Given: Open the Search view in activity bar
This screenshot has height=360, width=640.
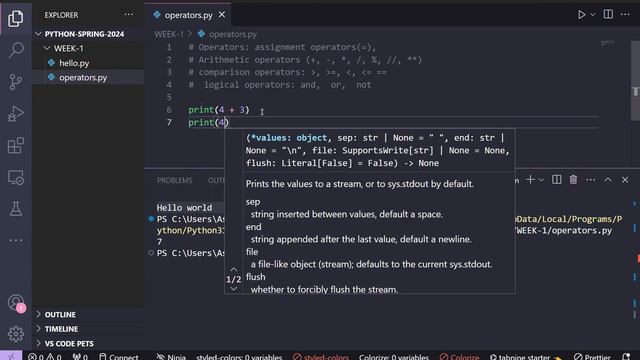Looking at the screenshot, I should pos(16,50).
